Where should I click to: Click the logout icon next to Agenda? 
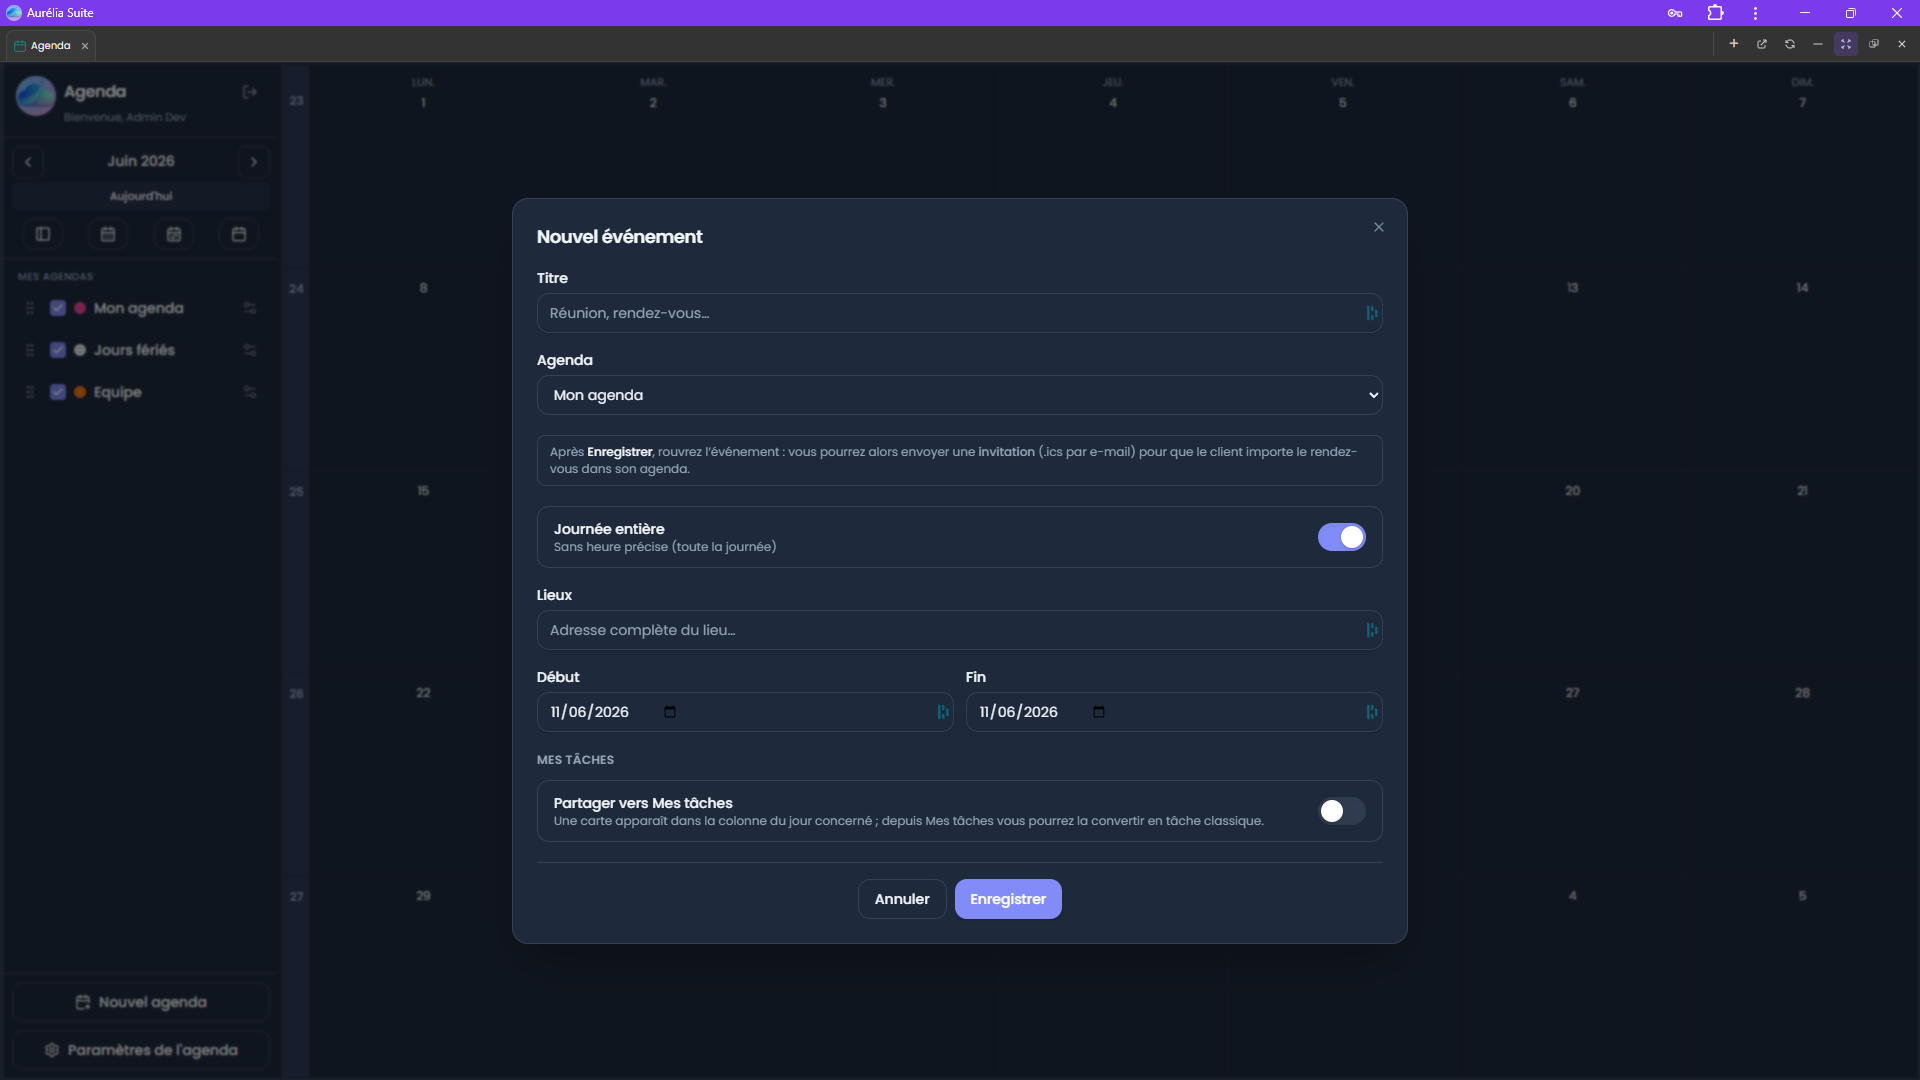[x=250, y=92]
